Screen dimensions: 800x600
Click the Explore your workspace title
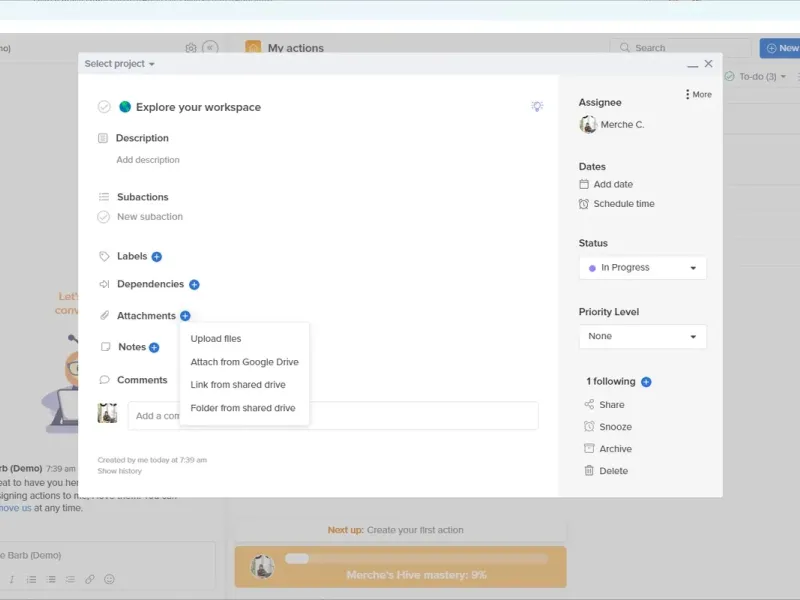coord(198,107)
